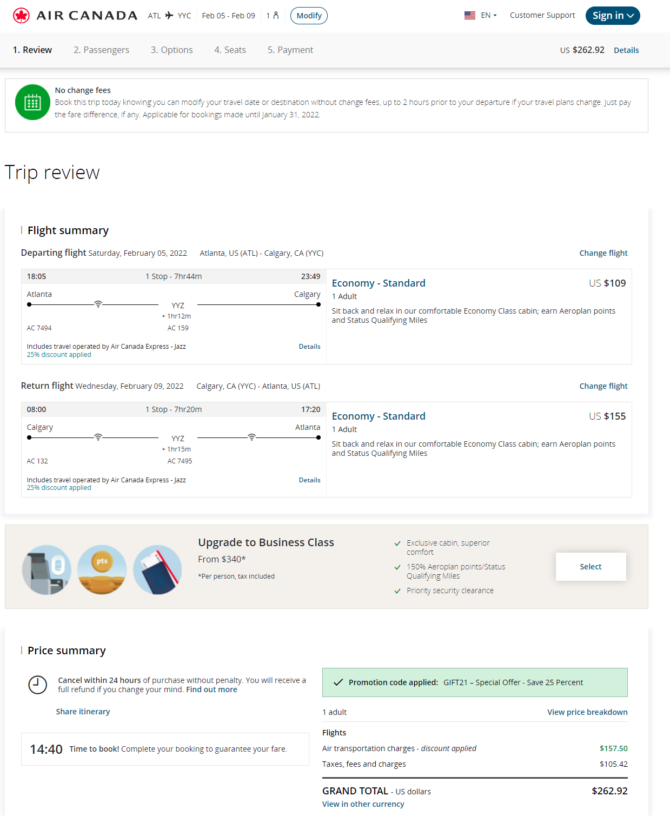Screen dimensions: 670x816
Task: Click Change flight for return flight
Action: (603, 386)
